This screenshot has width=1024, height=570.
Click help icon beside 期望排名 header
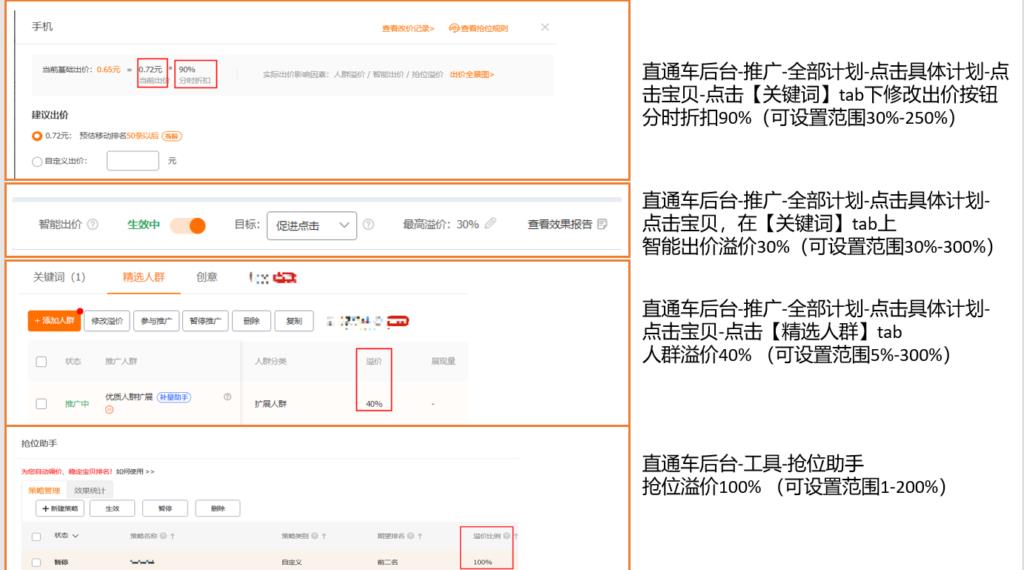410,536
